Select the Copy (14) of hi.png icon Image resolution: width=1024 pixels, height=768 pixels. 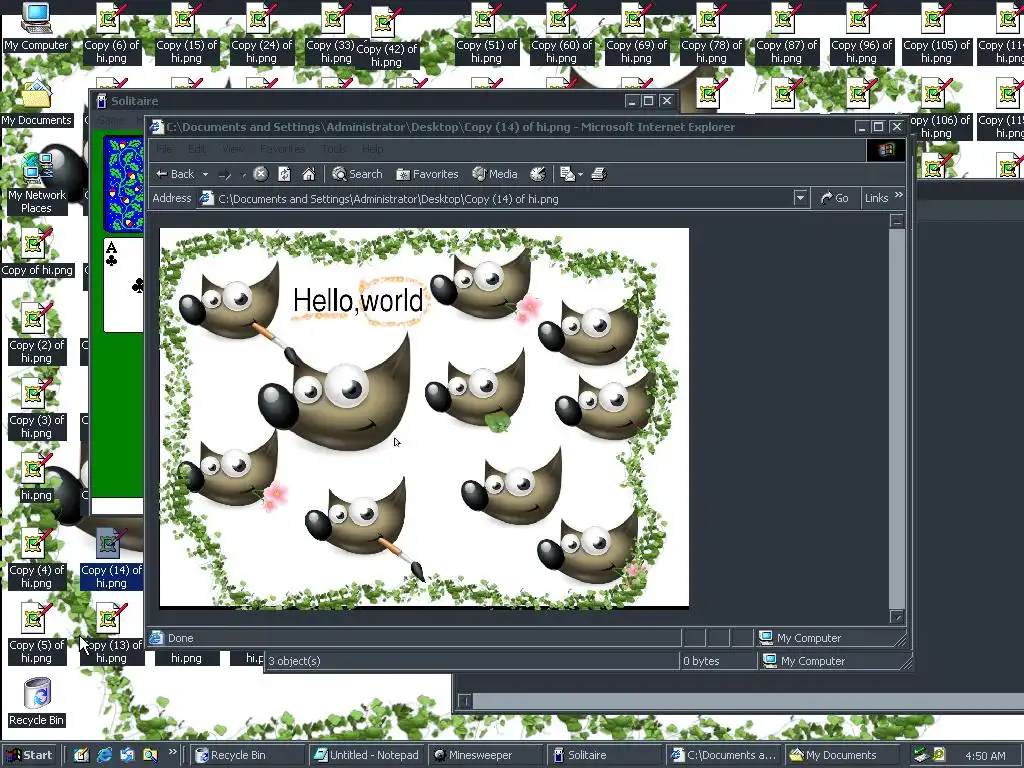(112, 559)
